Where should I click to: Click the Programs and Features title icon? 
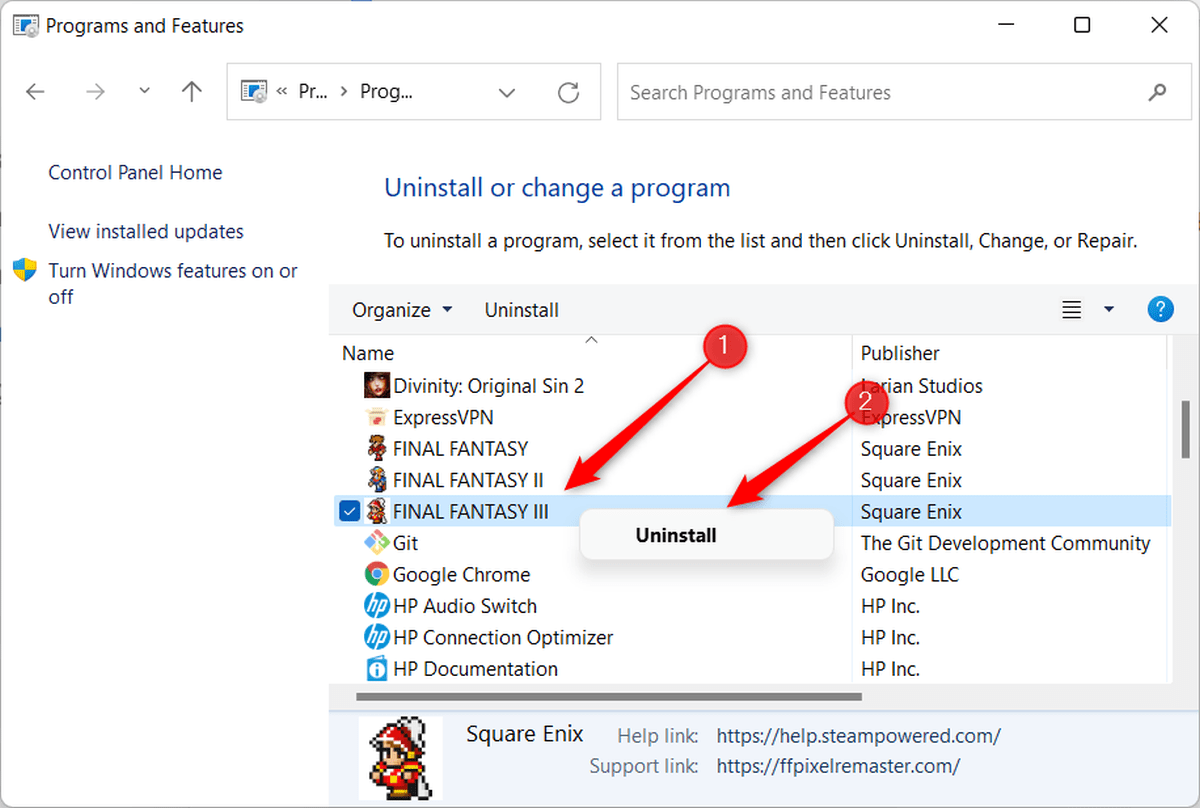click(x=26, y=26)
